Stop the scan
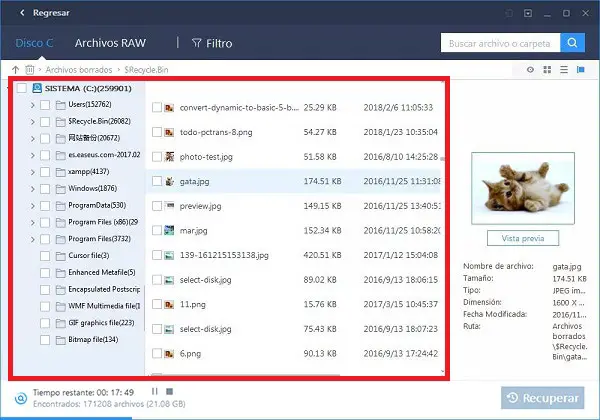Viewport: 600px width, 420px height. point(170,391)
